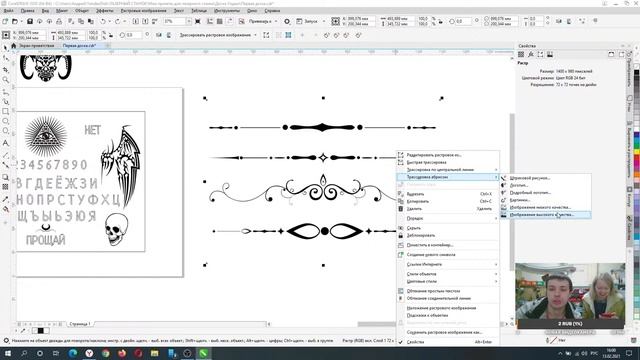Open the Растровые изображения menu
Image resolution: width=640 pixels, height=360 pixels.
point(143,11)
